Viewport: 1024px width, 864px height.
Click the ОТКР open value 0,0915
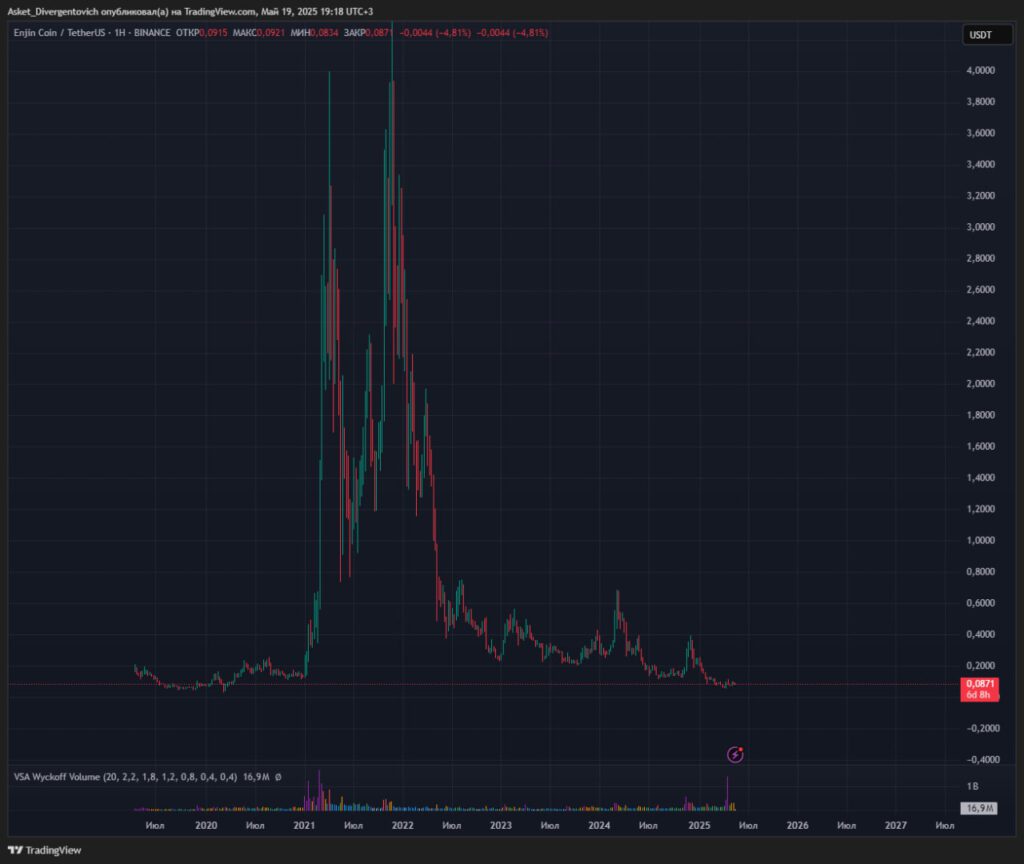[x=217, y=33]
